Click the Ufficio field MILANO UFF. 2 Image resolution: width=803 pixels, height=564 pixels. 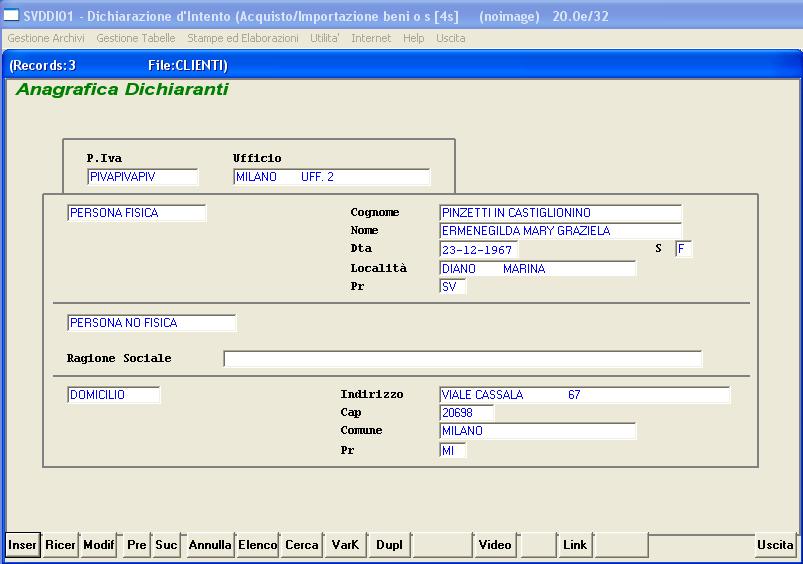pyautogui.click(x=332, y=177)
